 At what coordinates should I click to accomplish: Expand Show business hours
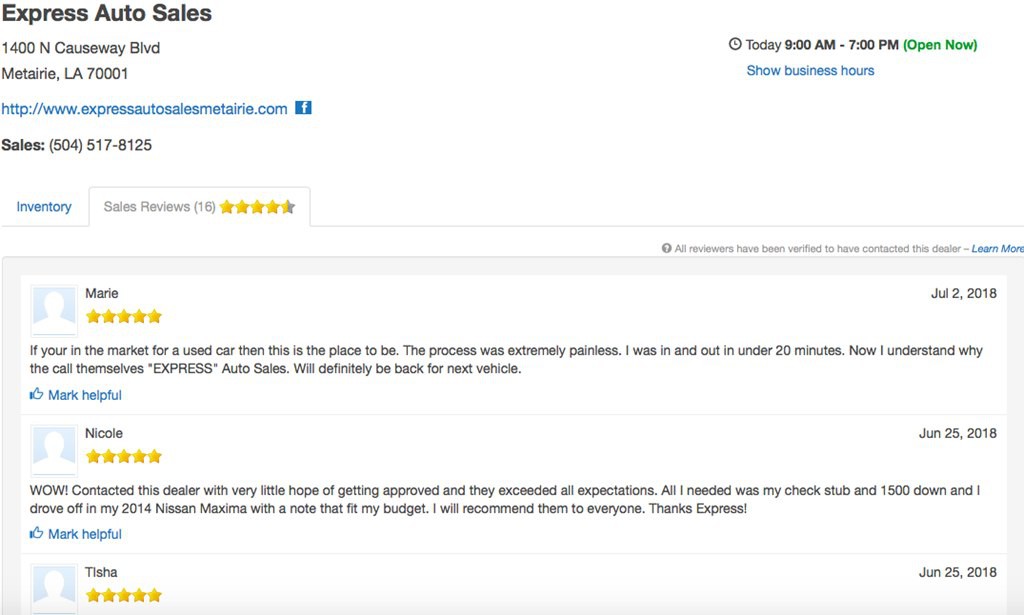(810, 71)
